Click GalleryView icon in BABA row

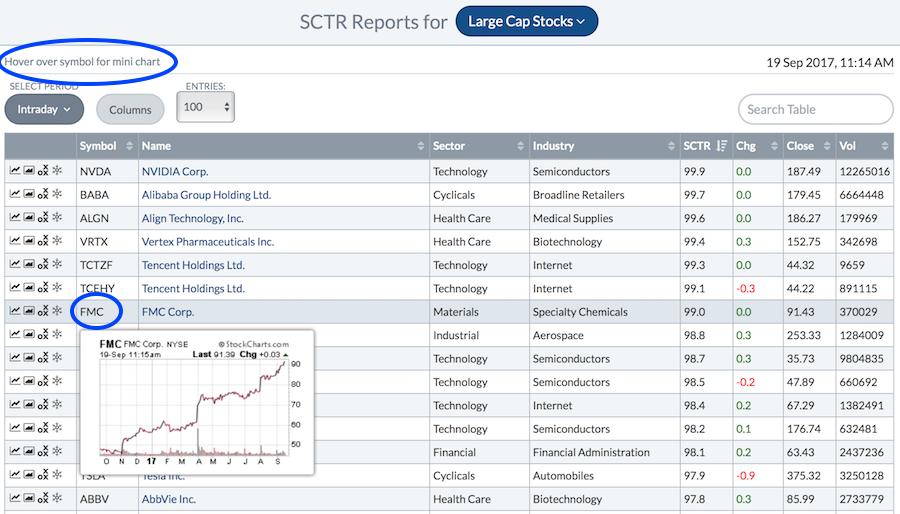(x=28, y=194)
